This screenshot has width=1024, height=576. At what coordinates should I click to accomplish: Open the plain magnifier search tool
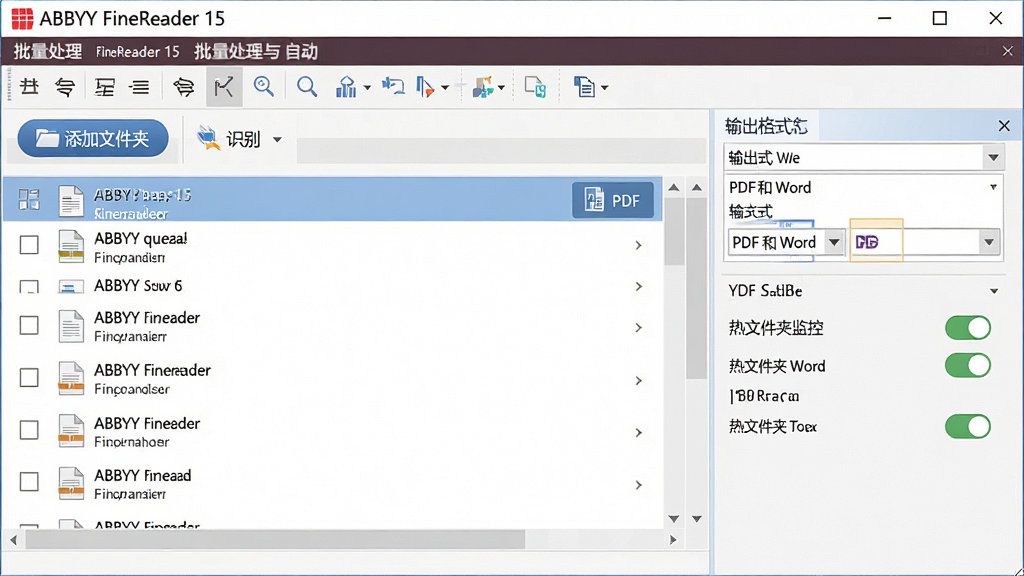(307, 86)
